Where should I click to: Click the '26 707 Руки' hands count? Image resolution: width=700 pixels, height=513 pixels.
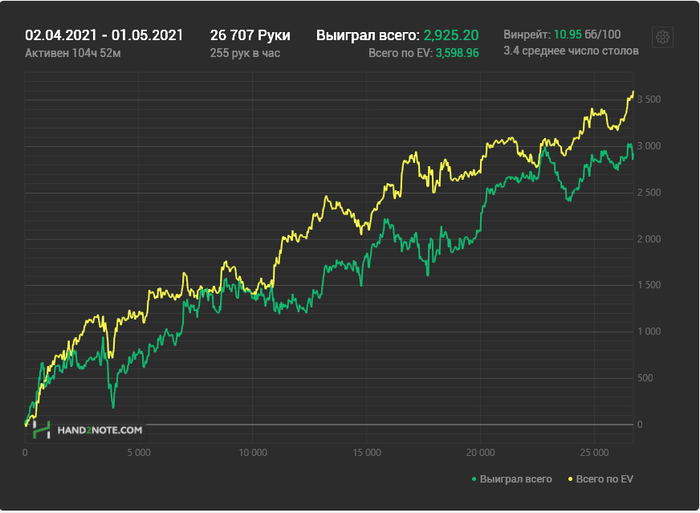pyautogui.click(x=250, y=35)
